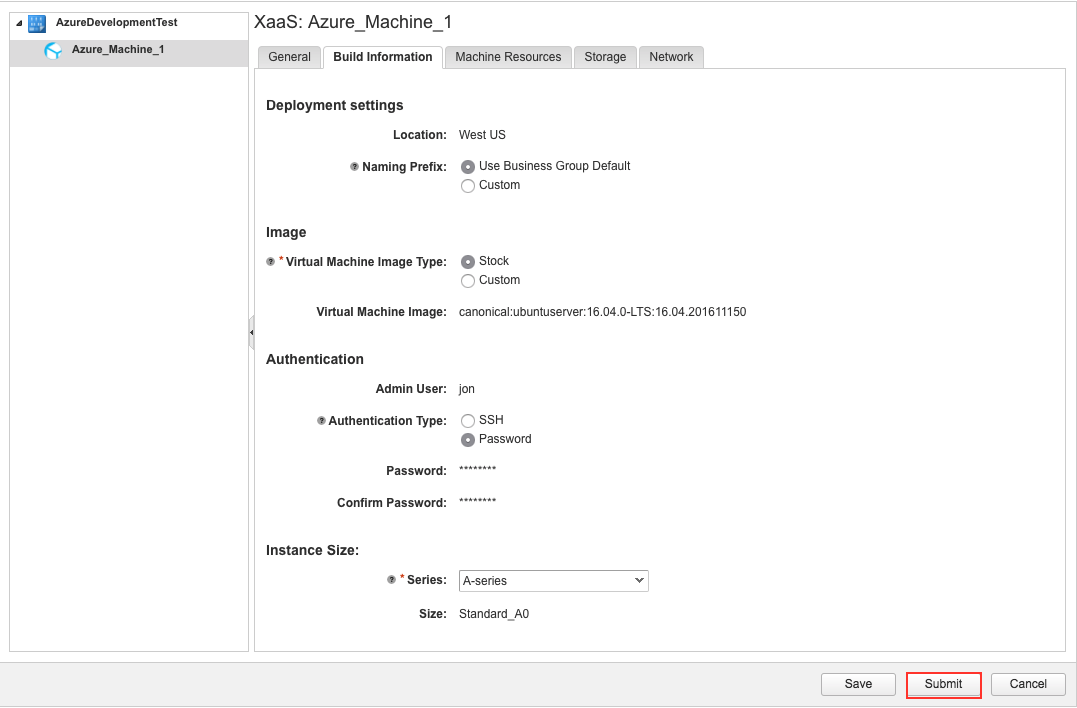
Task: Choose SSH authentication type
Action: 468,421
